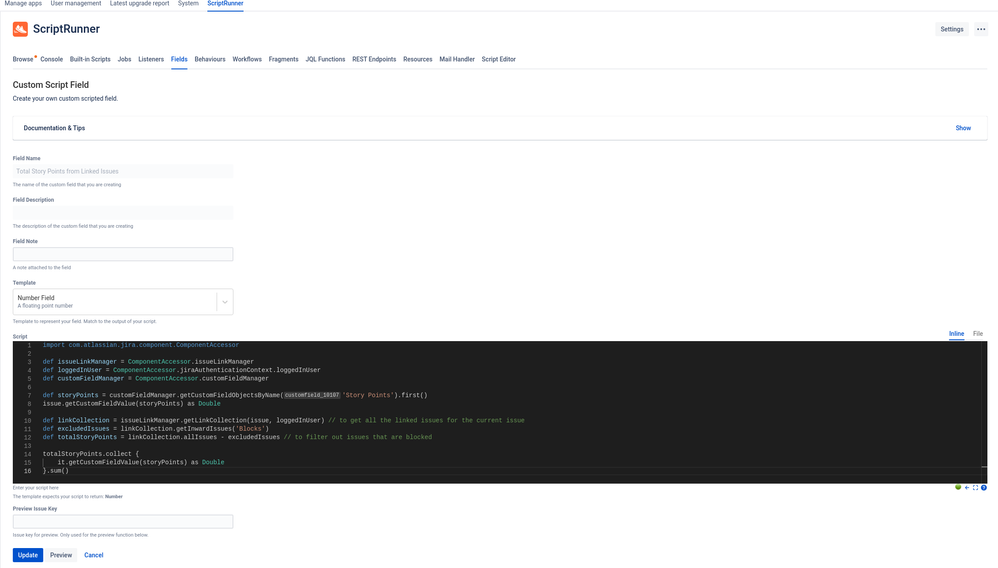Click into the Field Name input
Image resolution: width=998 pixels, height=568 pixels.
(123, 171)
